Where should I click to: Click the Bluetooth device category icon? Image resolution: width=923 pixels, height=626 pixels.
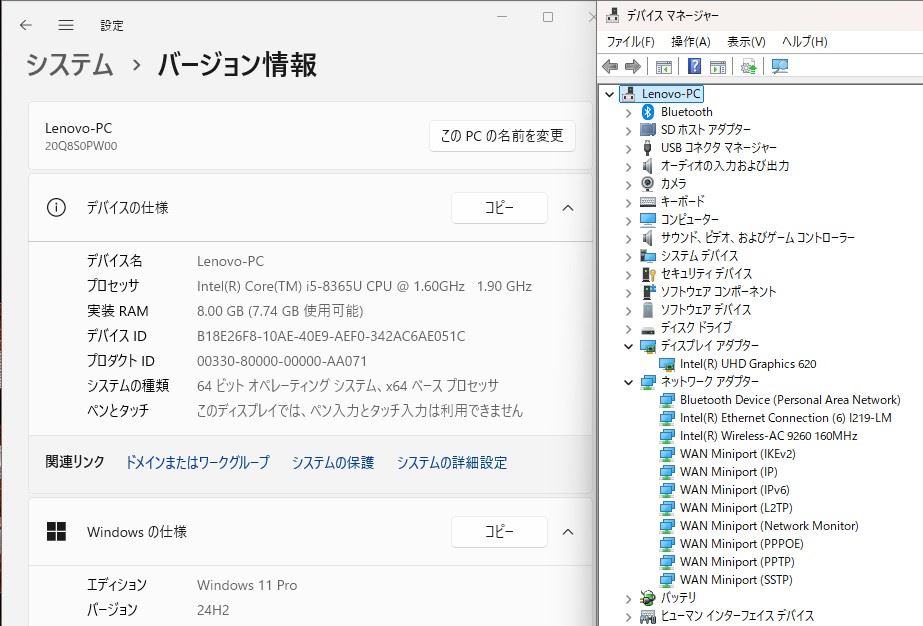point(648,112)
